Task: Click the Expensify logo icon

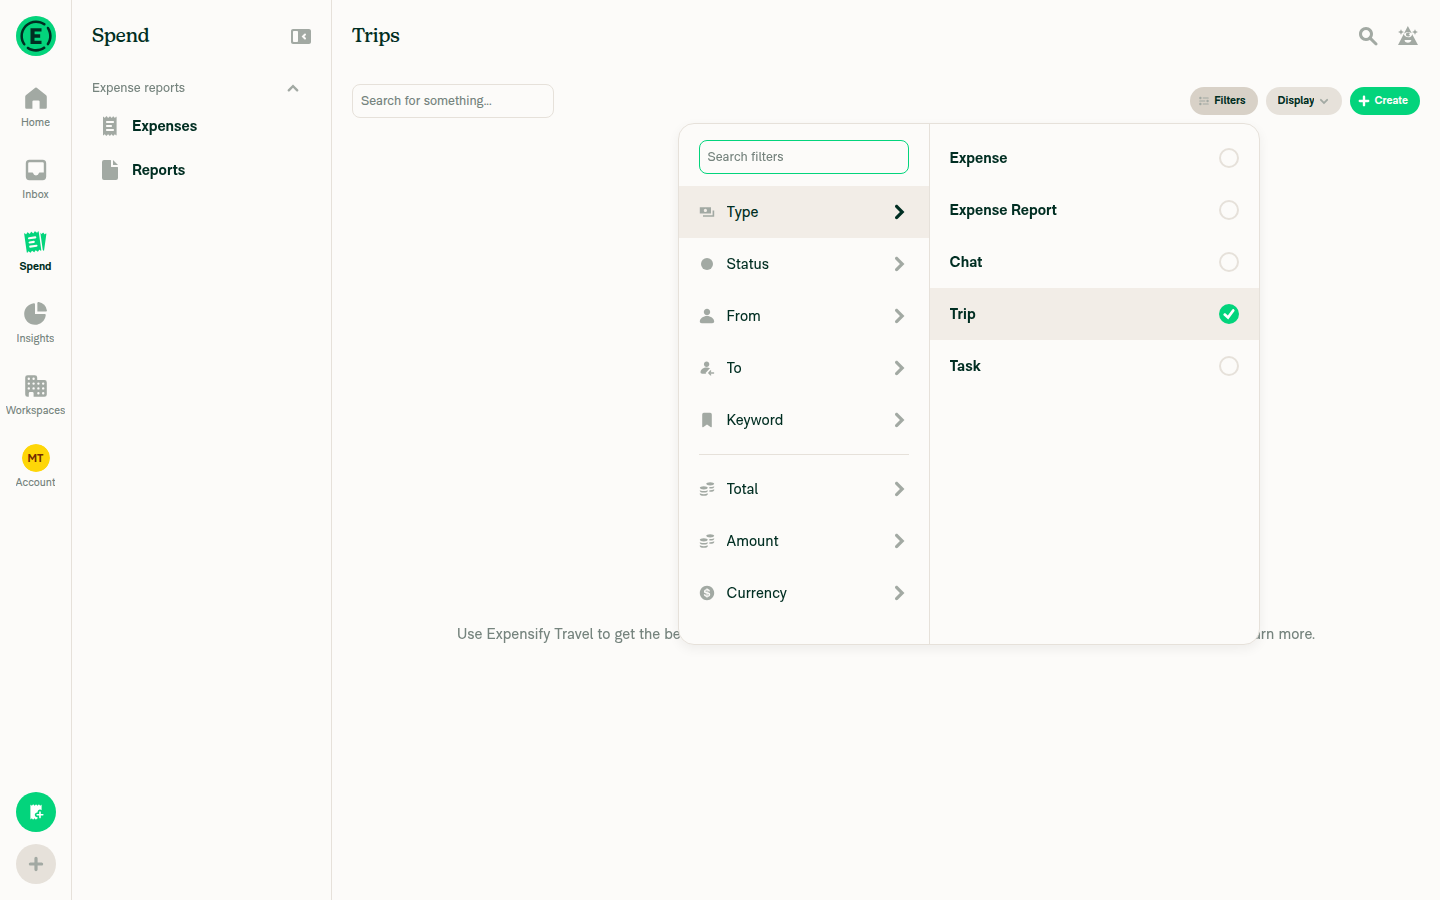Action: point(36,36)
